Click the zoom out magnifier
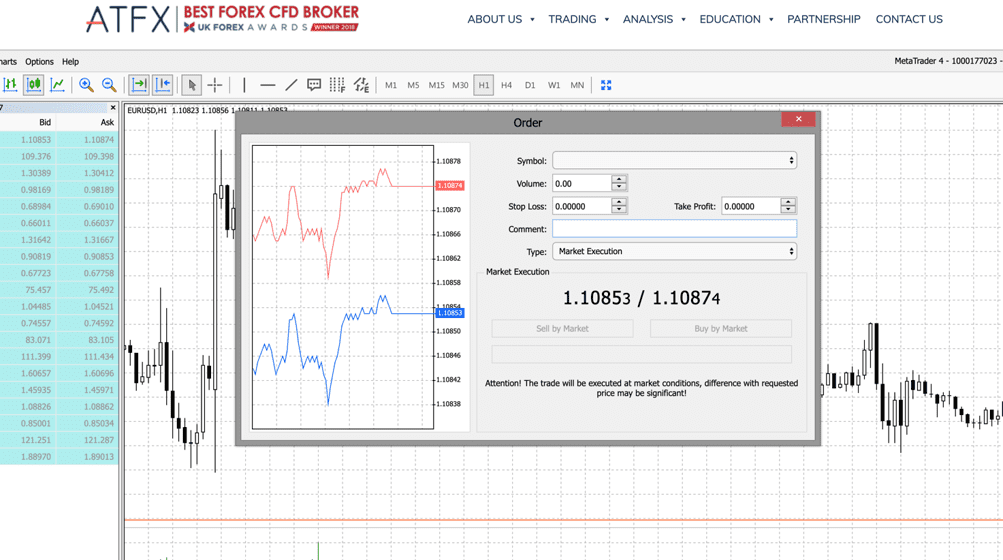 [109, 85]
